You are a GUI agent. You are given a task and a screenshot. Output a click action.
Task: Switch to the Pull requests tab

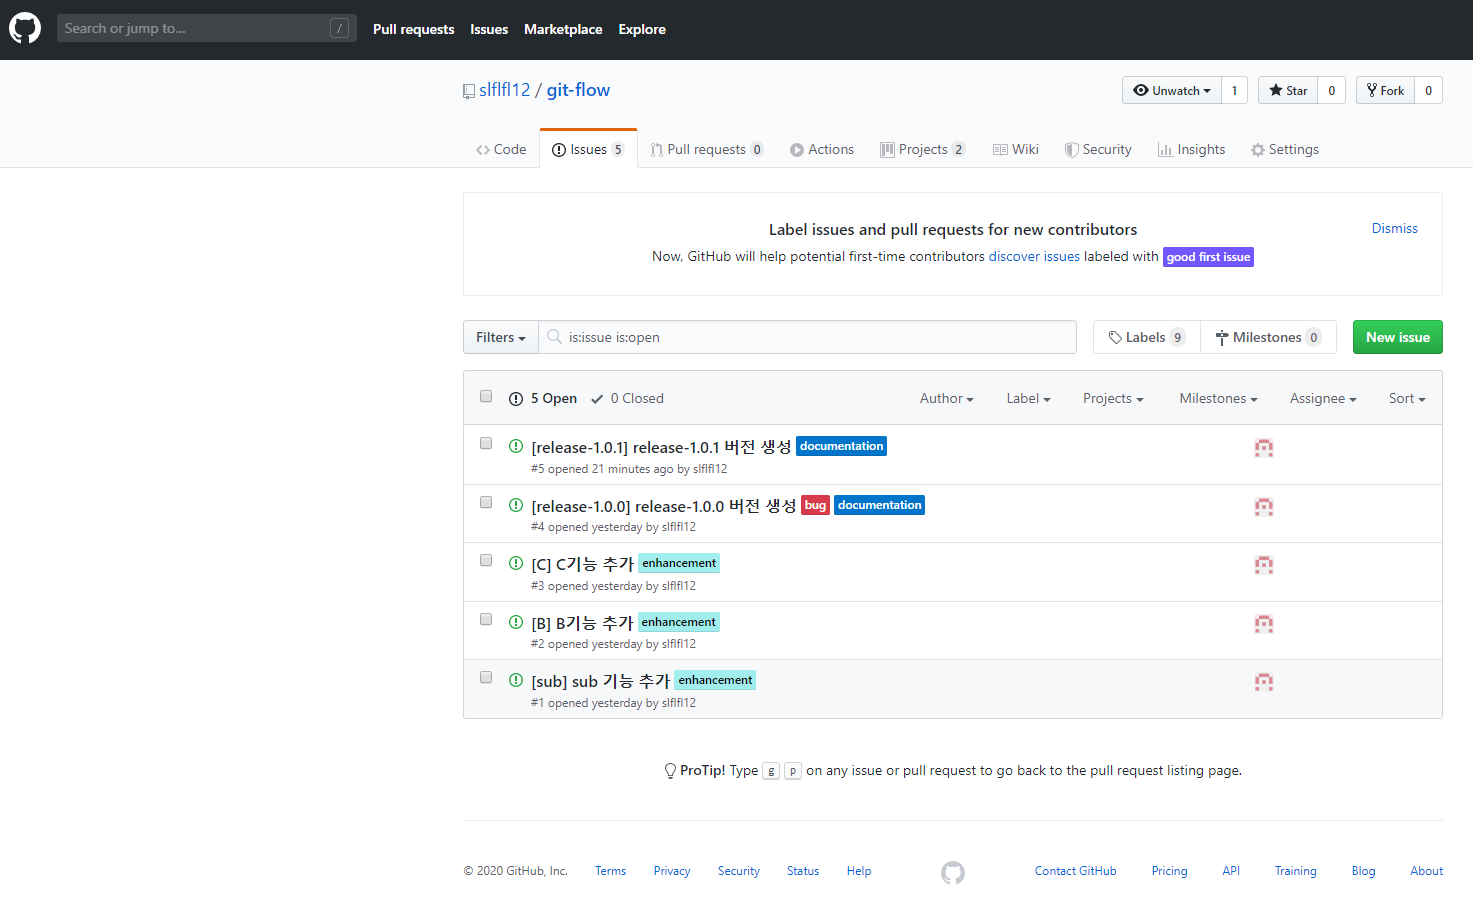(x=707, y=148)
